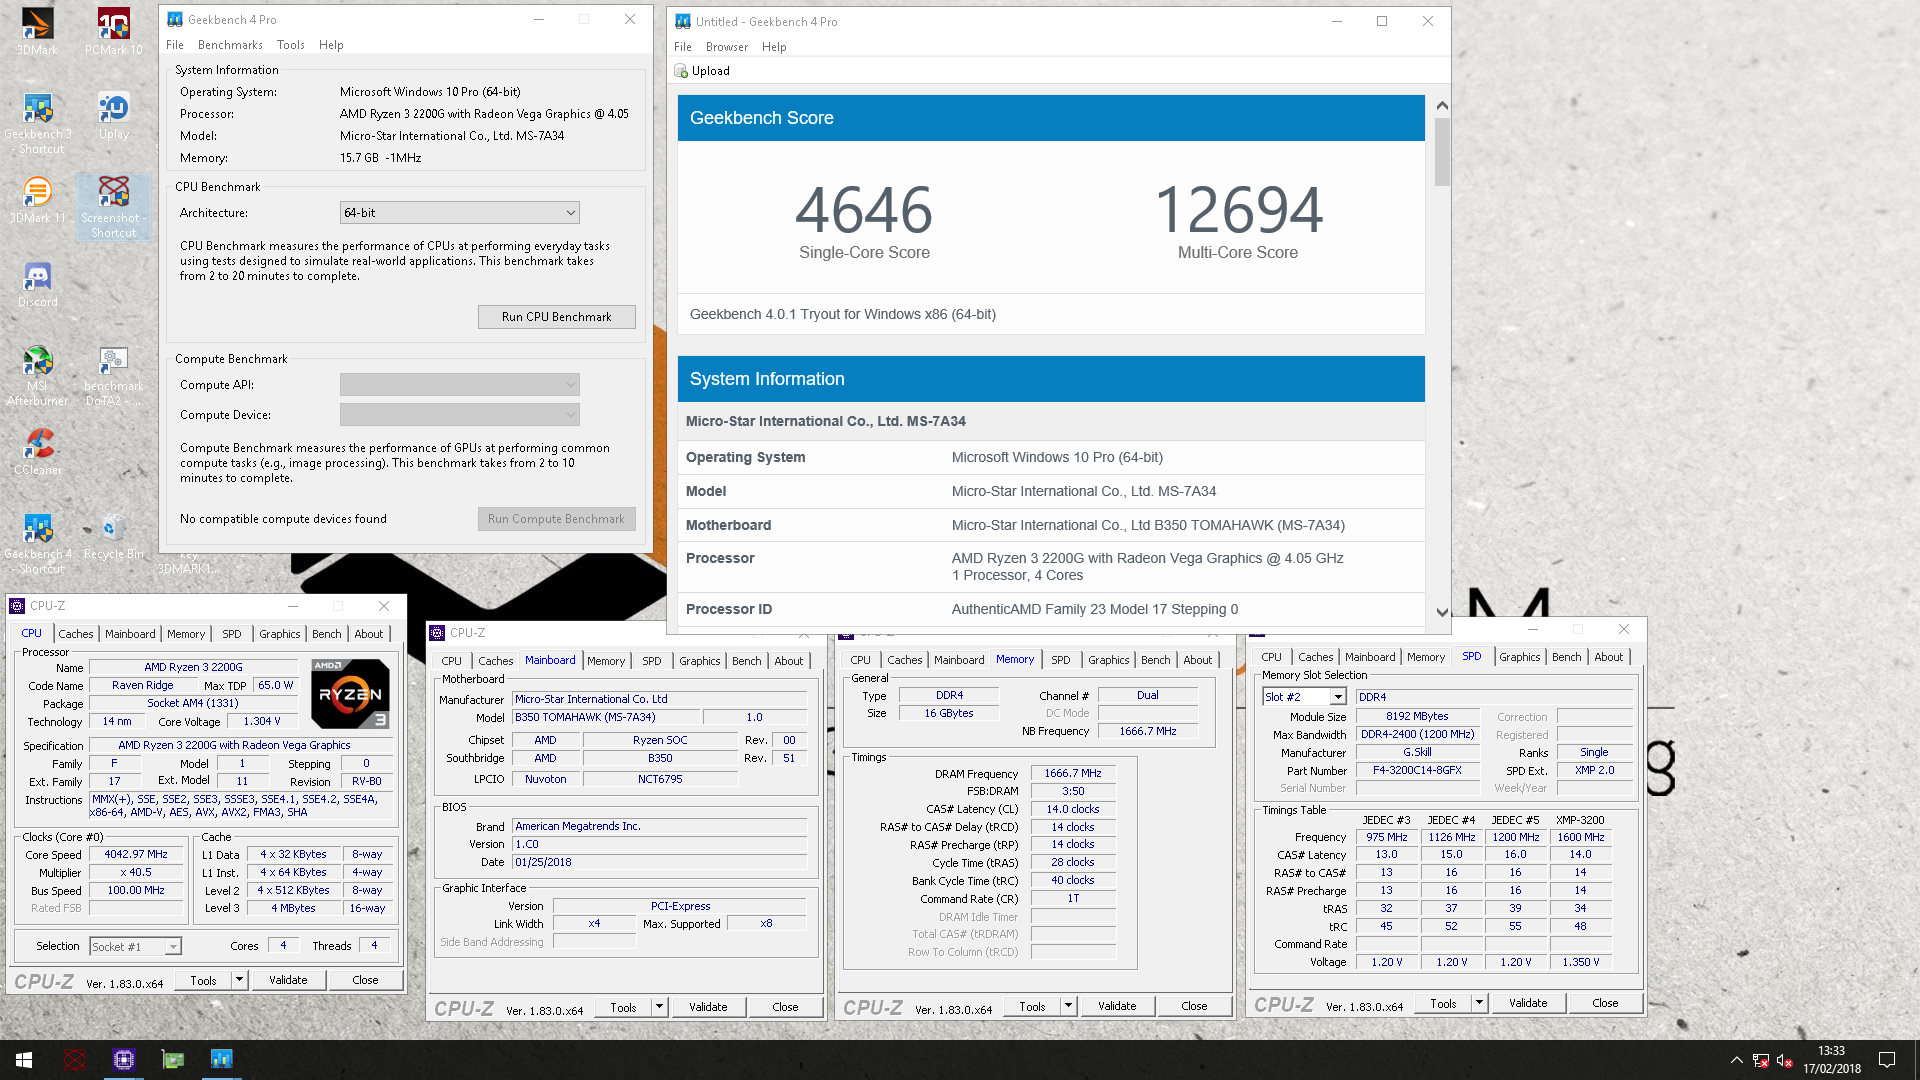Image resolution: width=1920 pixels, height=1080 pixels.
Task: Switch to Memory tab in first CPU-Z
Action: [186, 634]
